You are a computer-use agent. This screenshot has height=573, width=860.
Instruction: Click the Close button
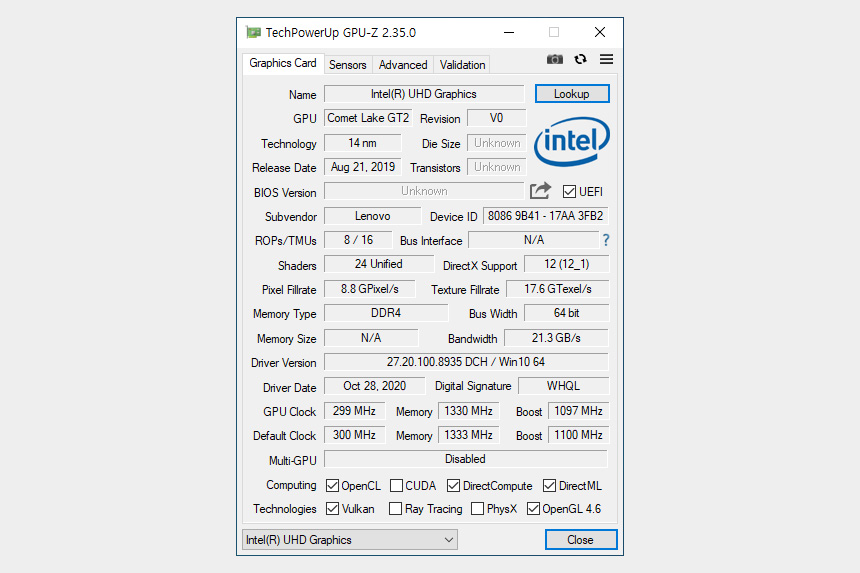581,540
